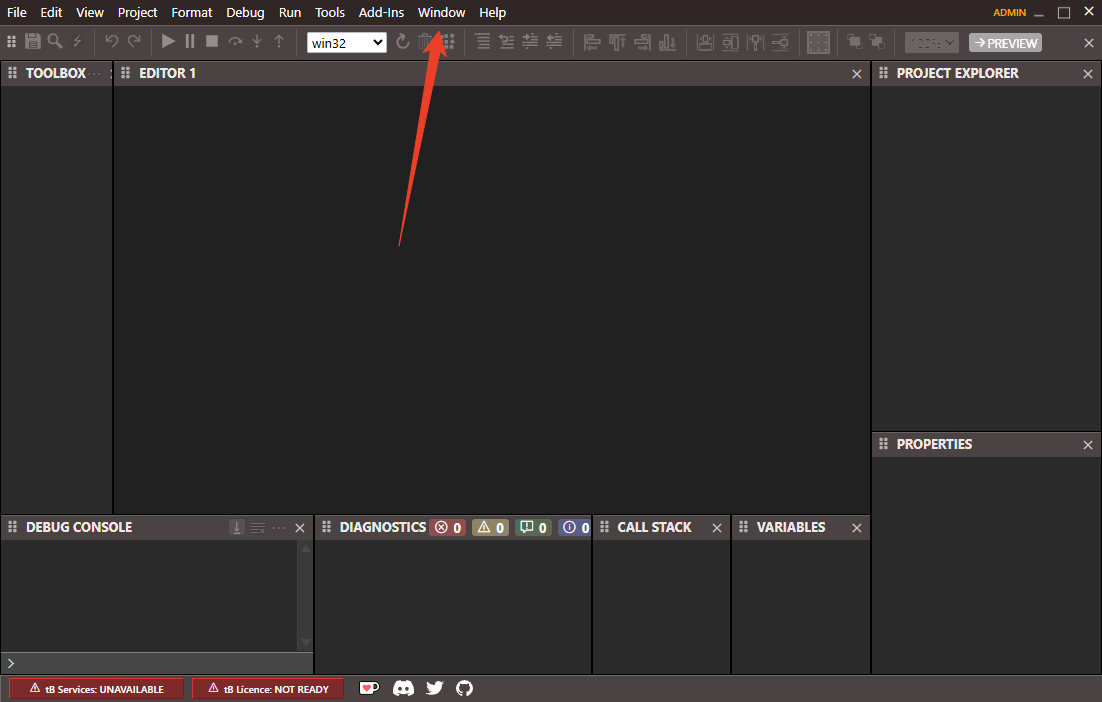The height and width of the screenshot is (702, 1102).
Task: Click tB Services: UNAVAILABLE status button
Action: coord(97,688)
